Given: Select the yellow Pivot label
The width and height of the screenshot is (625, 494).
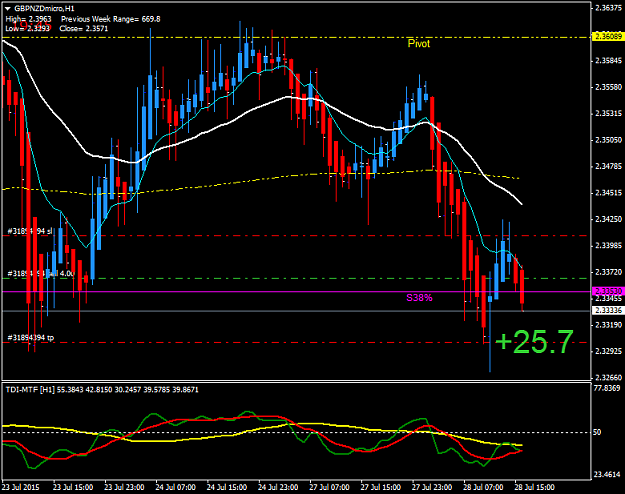Looking at the screenshot, I should click(x=419, y=43).
